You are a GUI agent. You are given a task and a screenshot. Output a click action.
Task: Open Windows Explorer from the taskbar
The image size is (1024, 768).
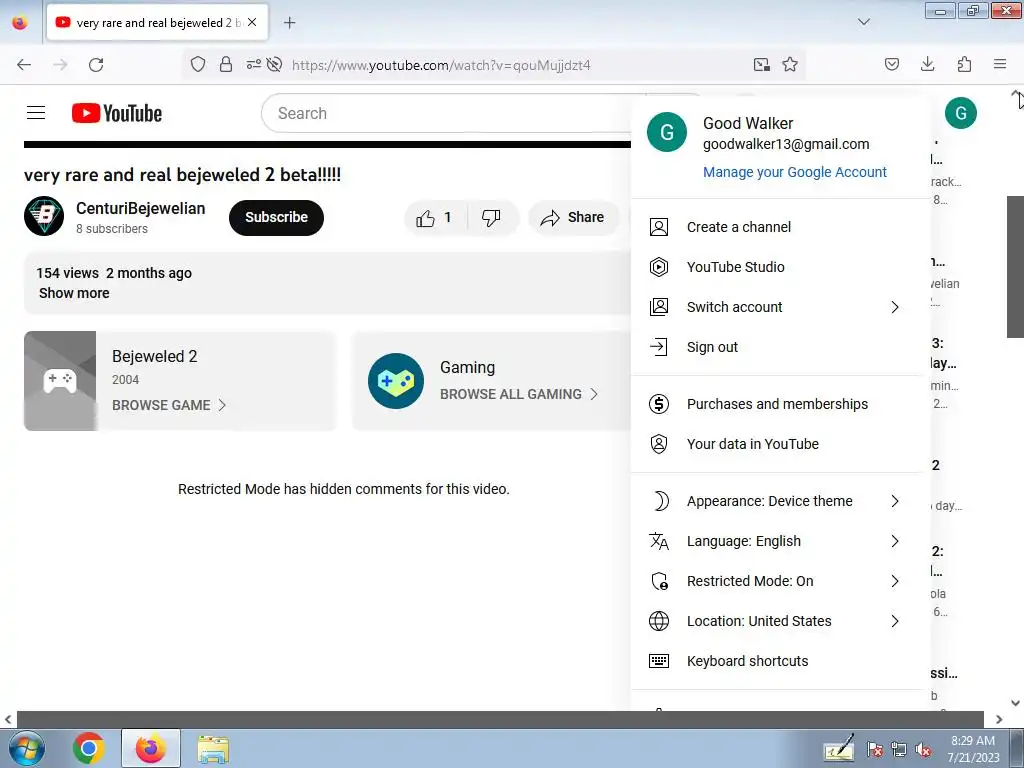(x=213, y=750)
